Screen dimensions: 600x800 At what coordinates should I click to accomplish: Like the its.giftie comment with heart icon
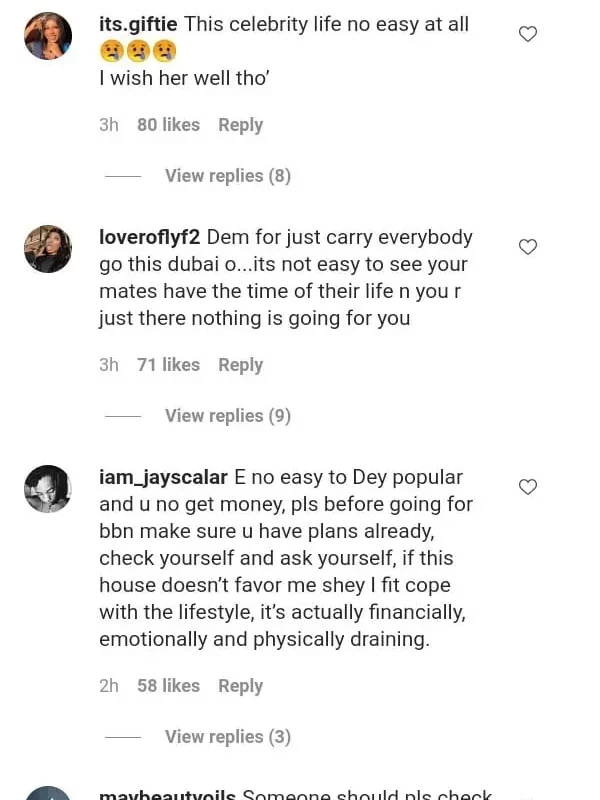[528, 34]
